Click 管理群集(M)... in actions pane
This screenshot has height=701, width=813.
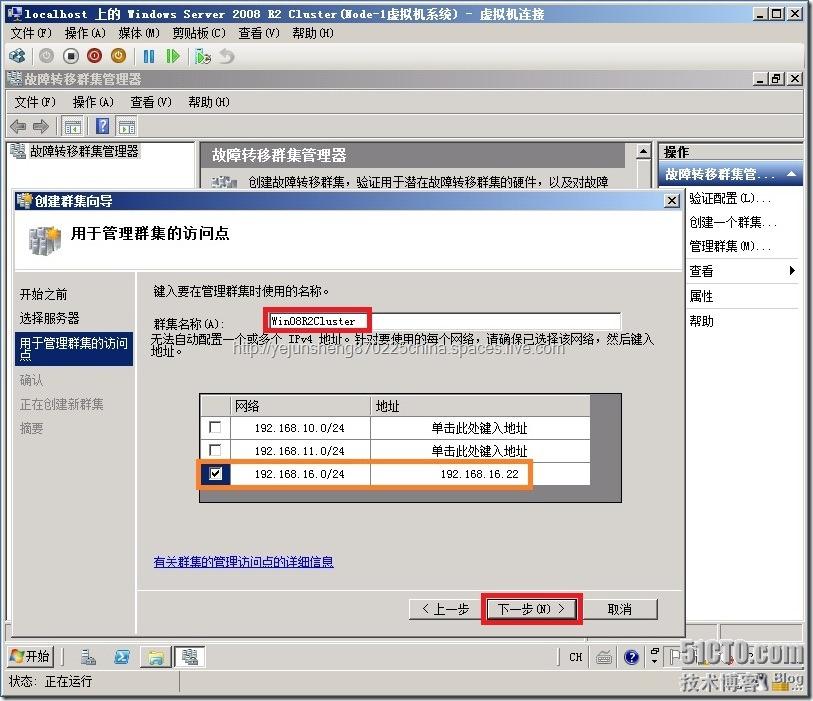click(x=730, y=246)
